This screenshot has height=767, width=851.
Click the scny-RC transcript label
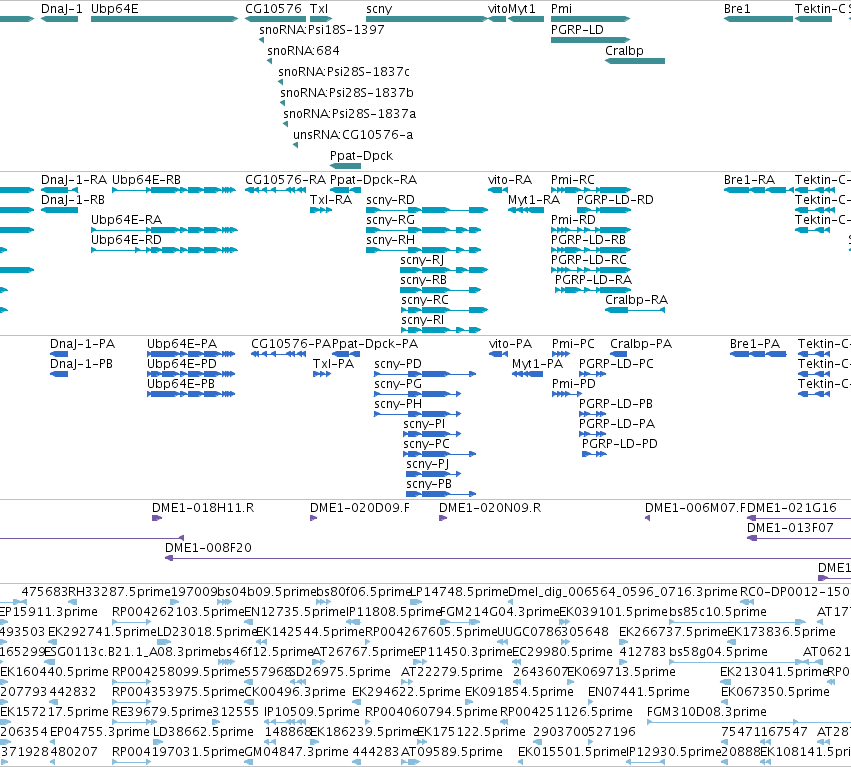[425, 300]
